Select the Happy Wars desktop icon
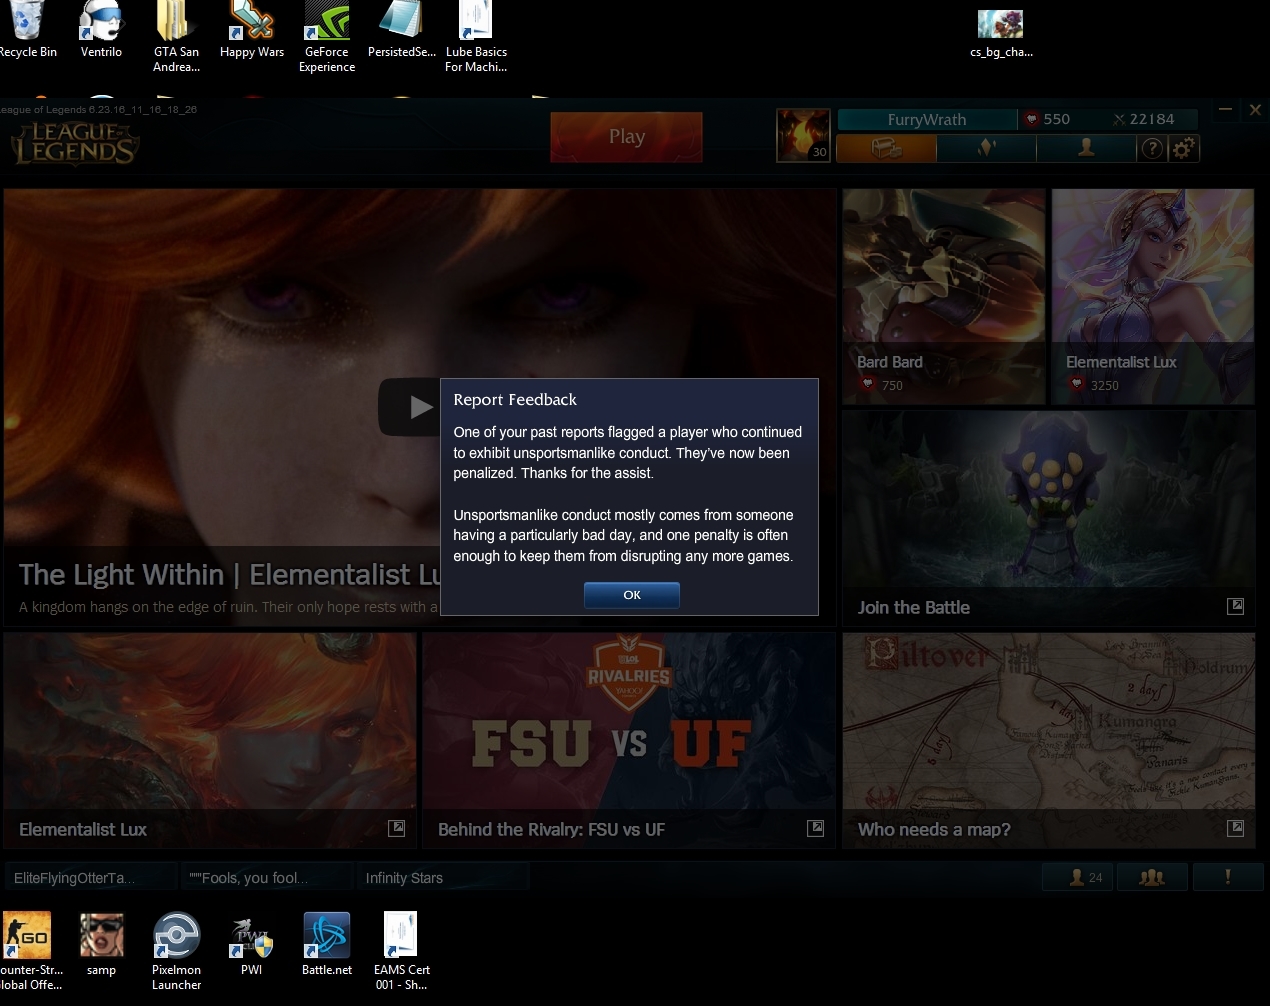Image resolution: width=1270 pixels, height=1006 pixels. 252,31
